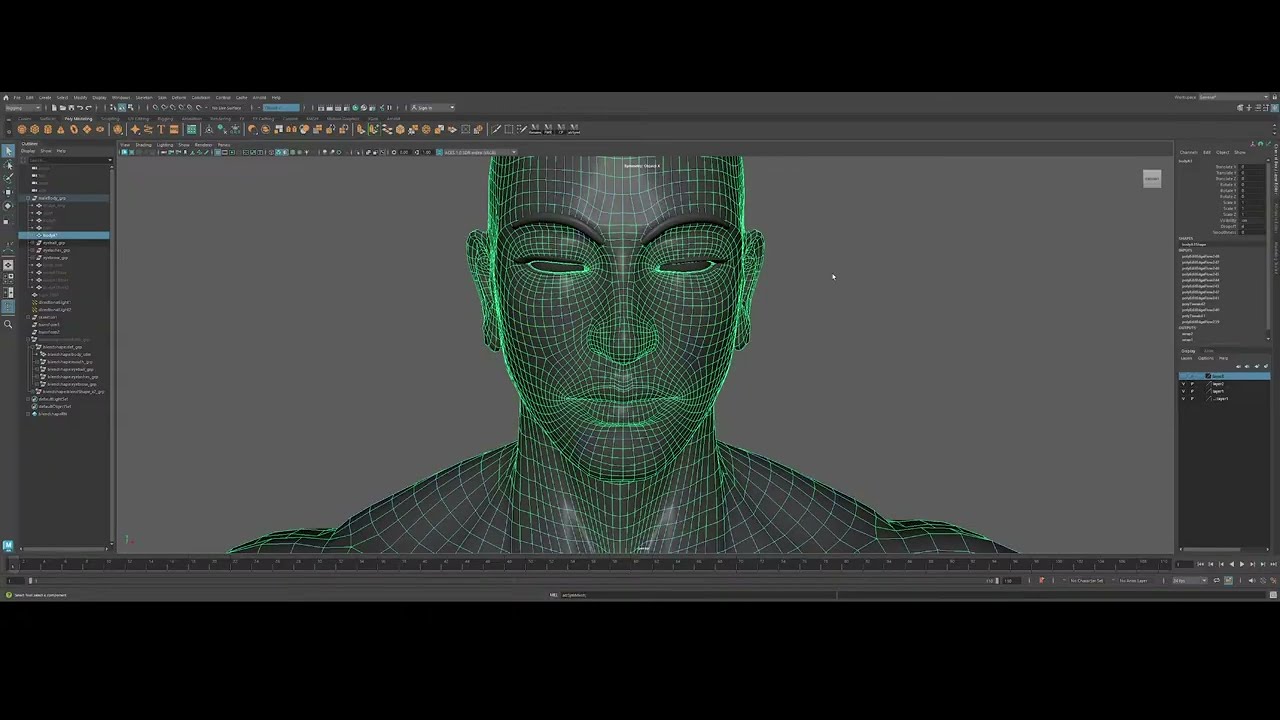Click the Redo icon in status line
Viewport: 1280px width, 720px height.
click(x=89, y=108)
